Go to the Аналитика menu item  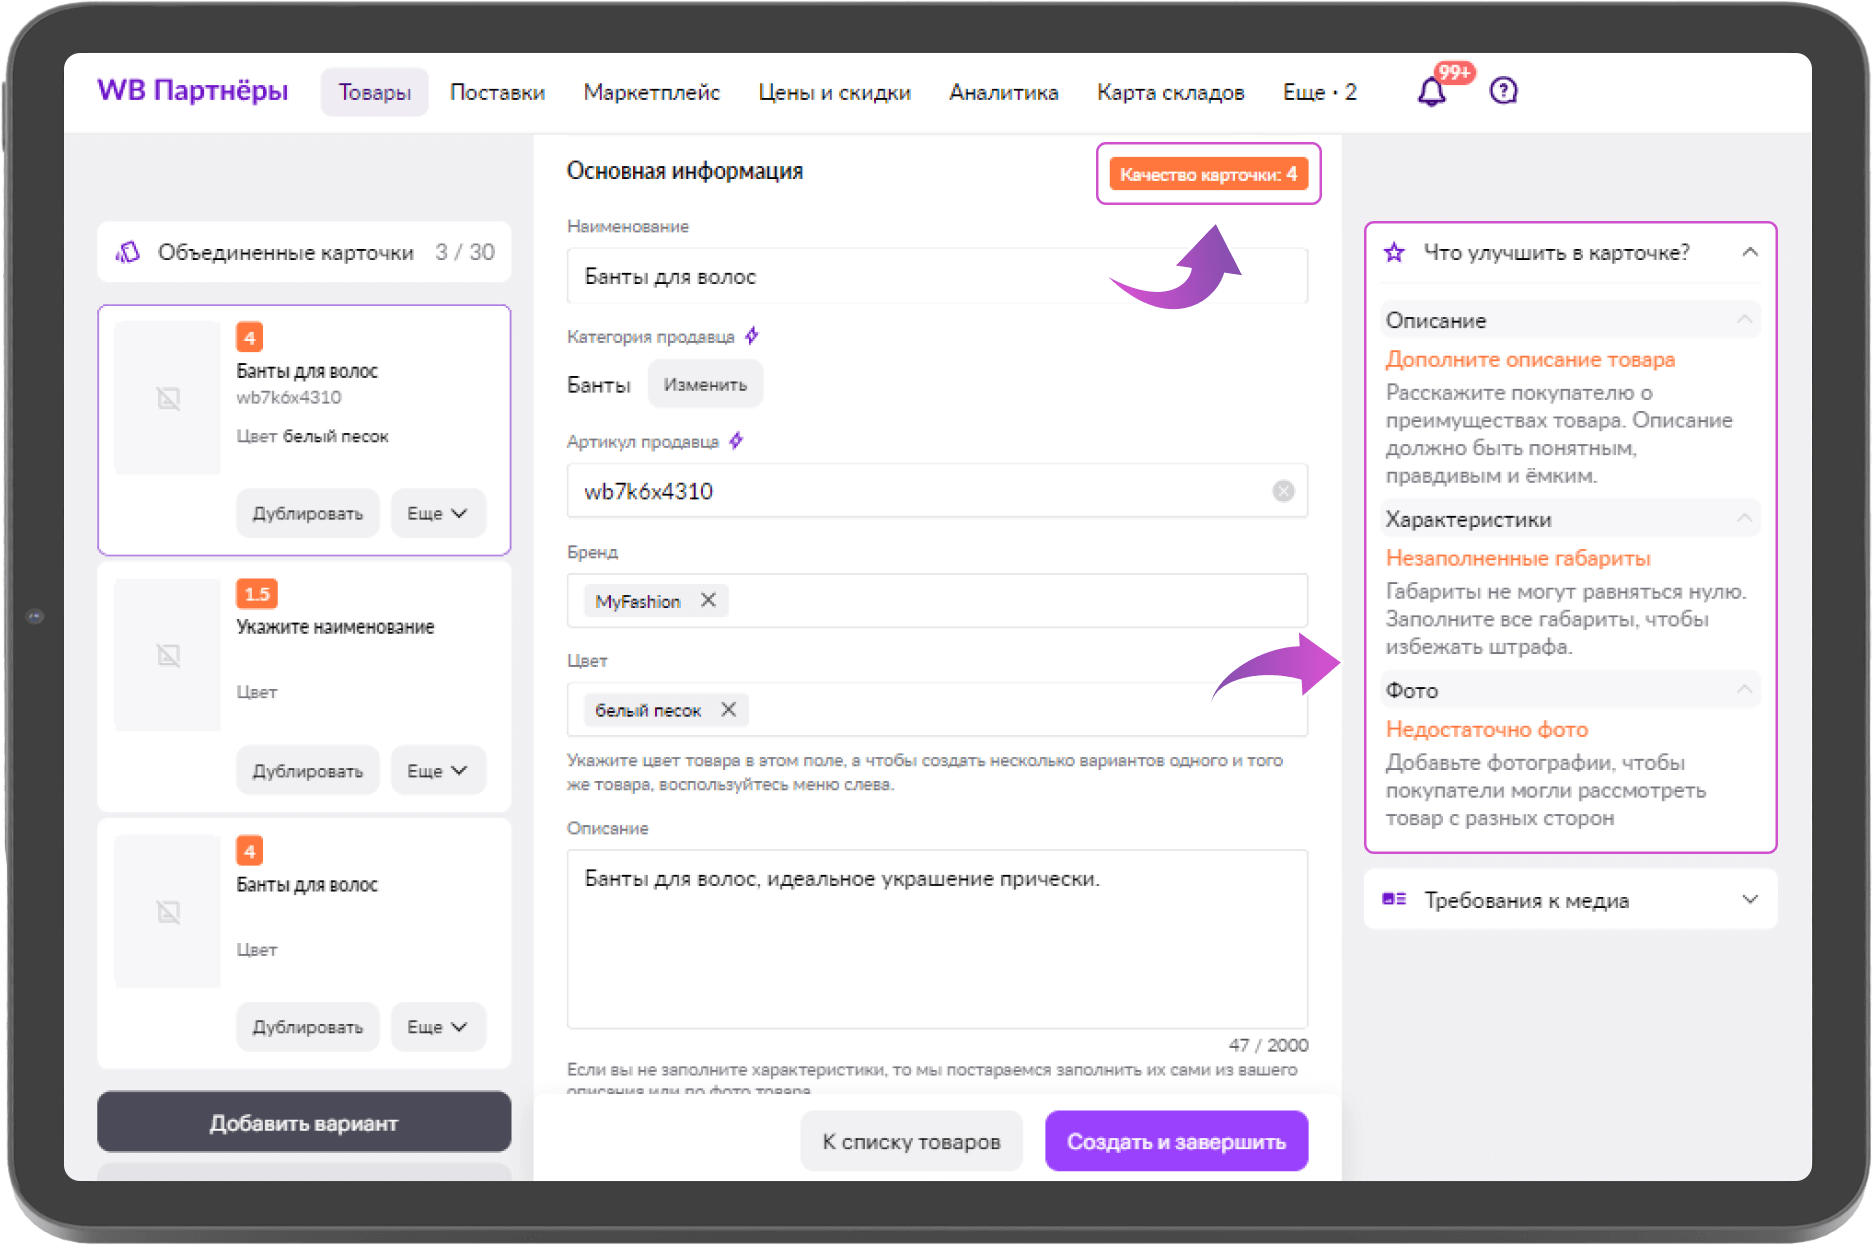pos(1003,92)
